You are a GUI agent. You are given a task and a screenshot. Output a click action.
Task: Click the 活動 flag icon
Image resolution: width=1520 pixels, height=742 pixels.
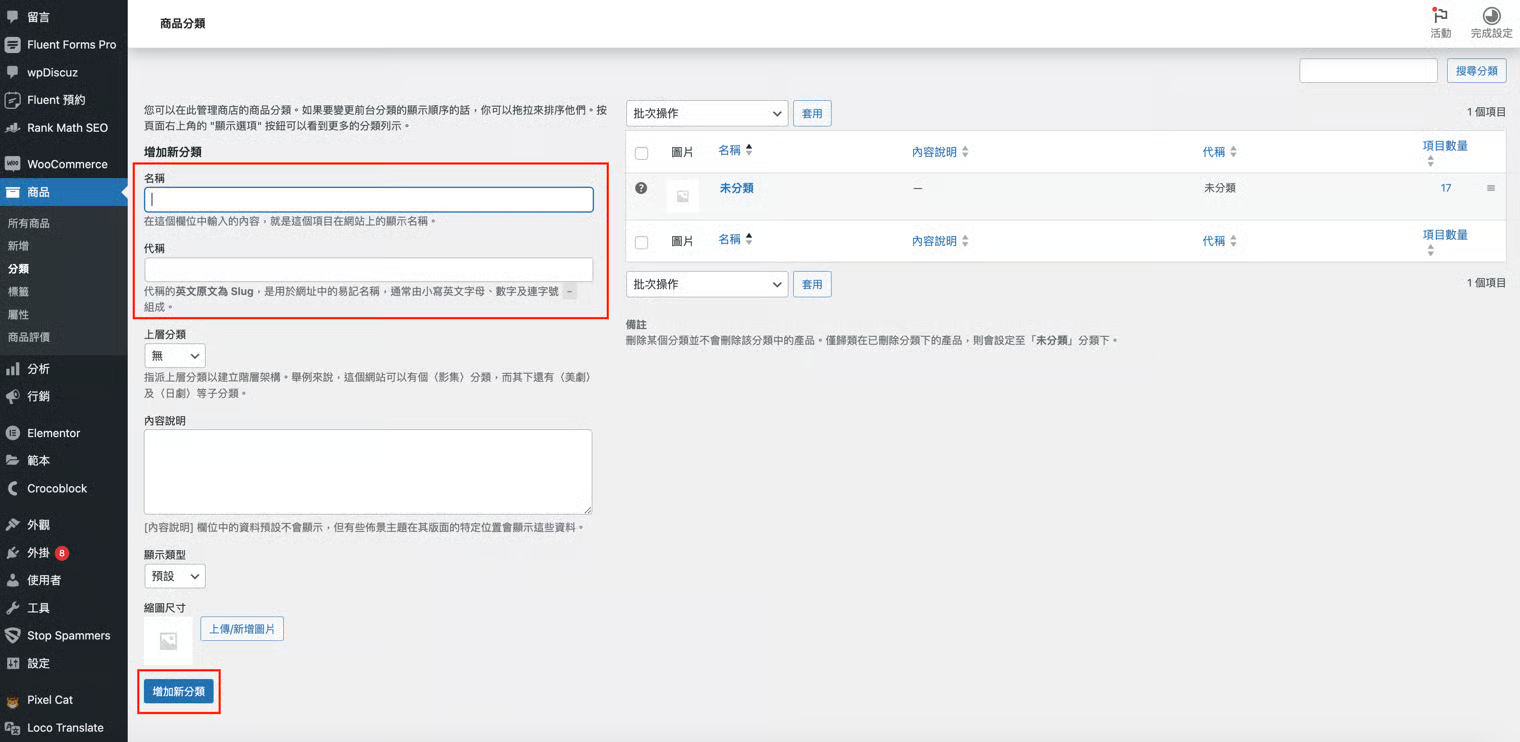1440,16
